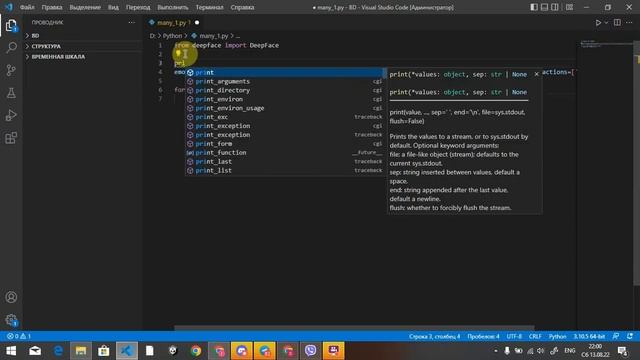Choose the print_form suggestion
This screenshot has height=360, width=640.
click(284, 144)
